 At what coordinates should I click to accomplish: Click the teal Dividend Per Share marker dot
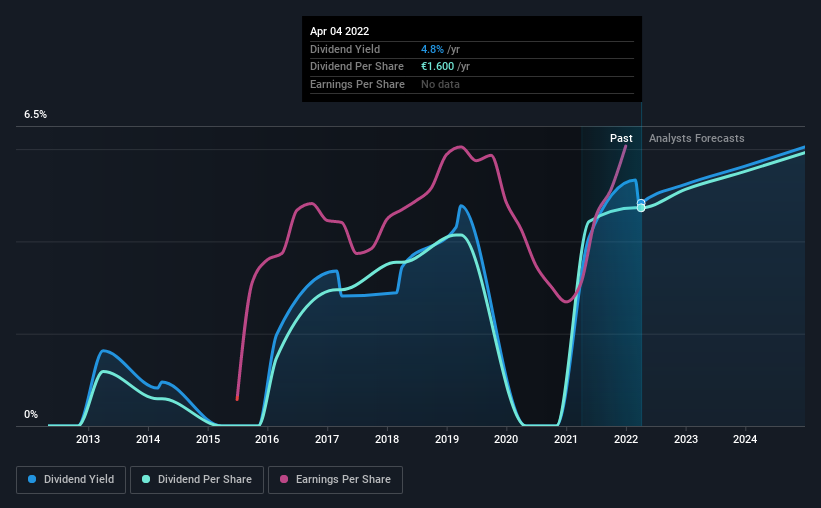click(641, 208)
